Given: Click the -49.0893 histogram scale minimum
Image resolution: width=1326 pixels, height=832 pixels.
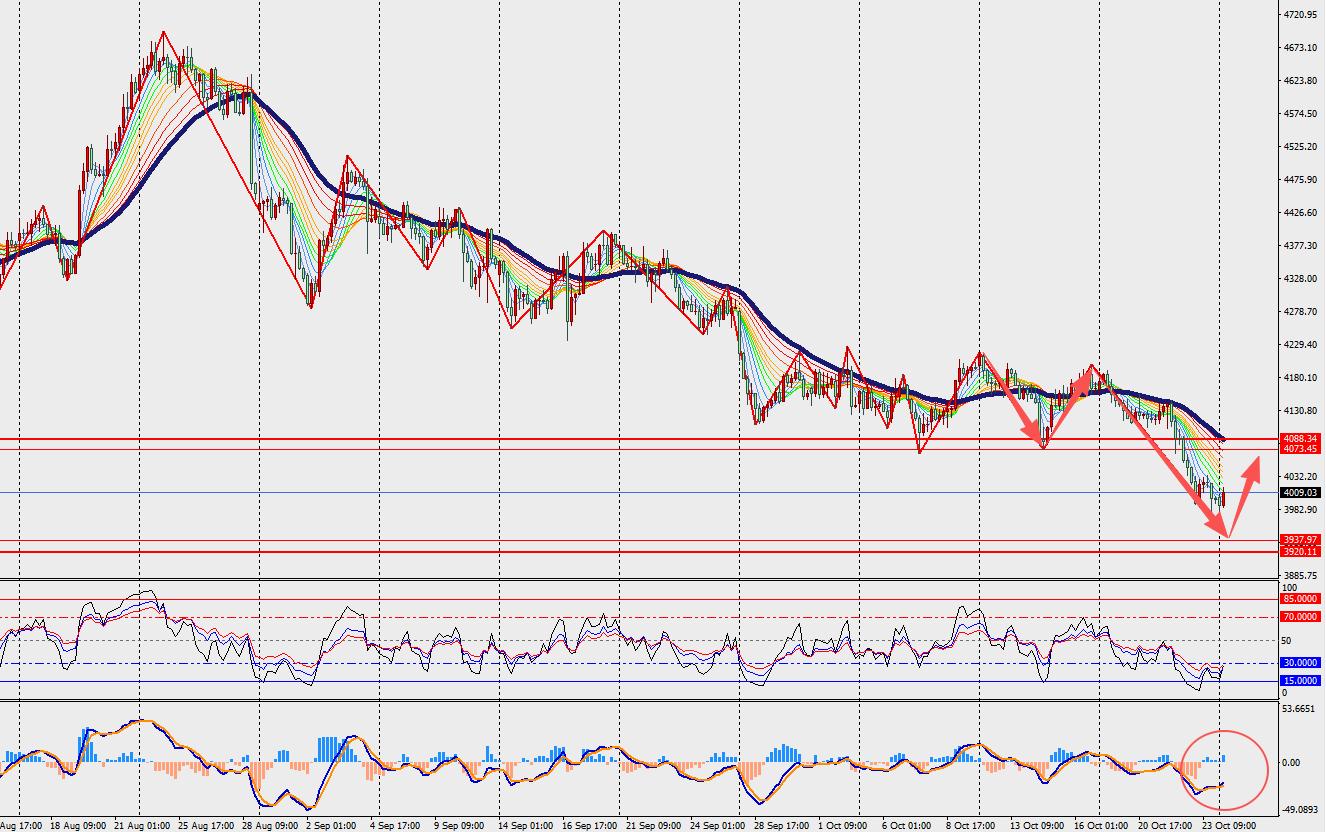Looking at the screenshot, I should 1302,811.
